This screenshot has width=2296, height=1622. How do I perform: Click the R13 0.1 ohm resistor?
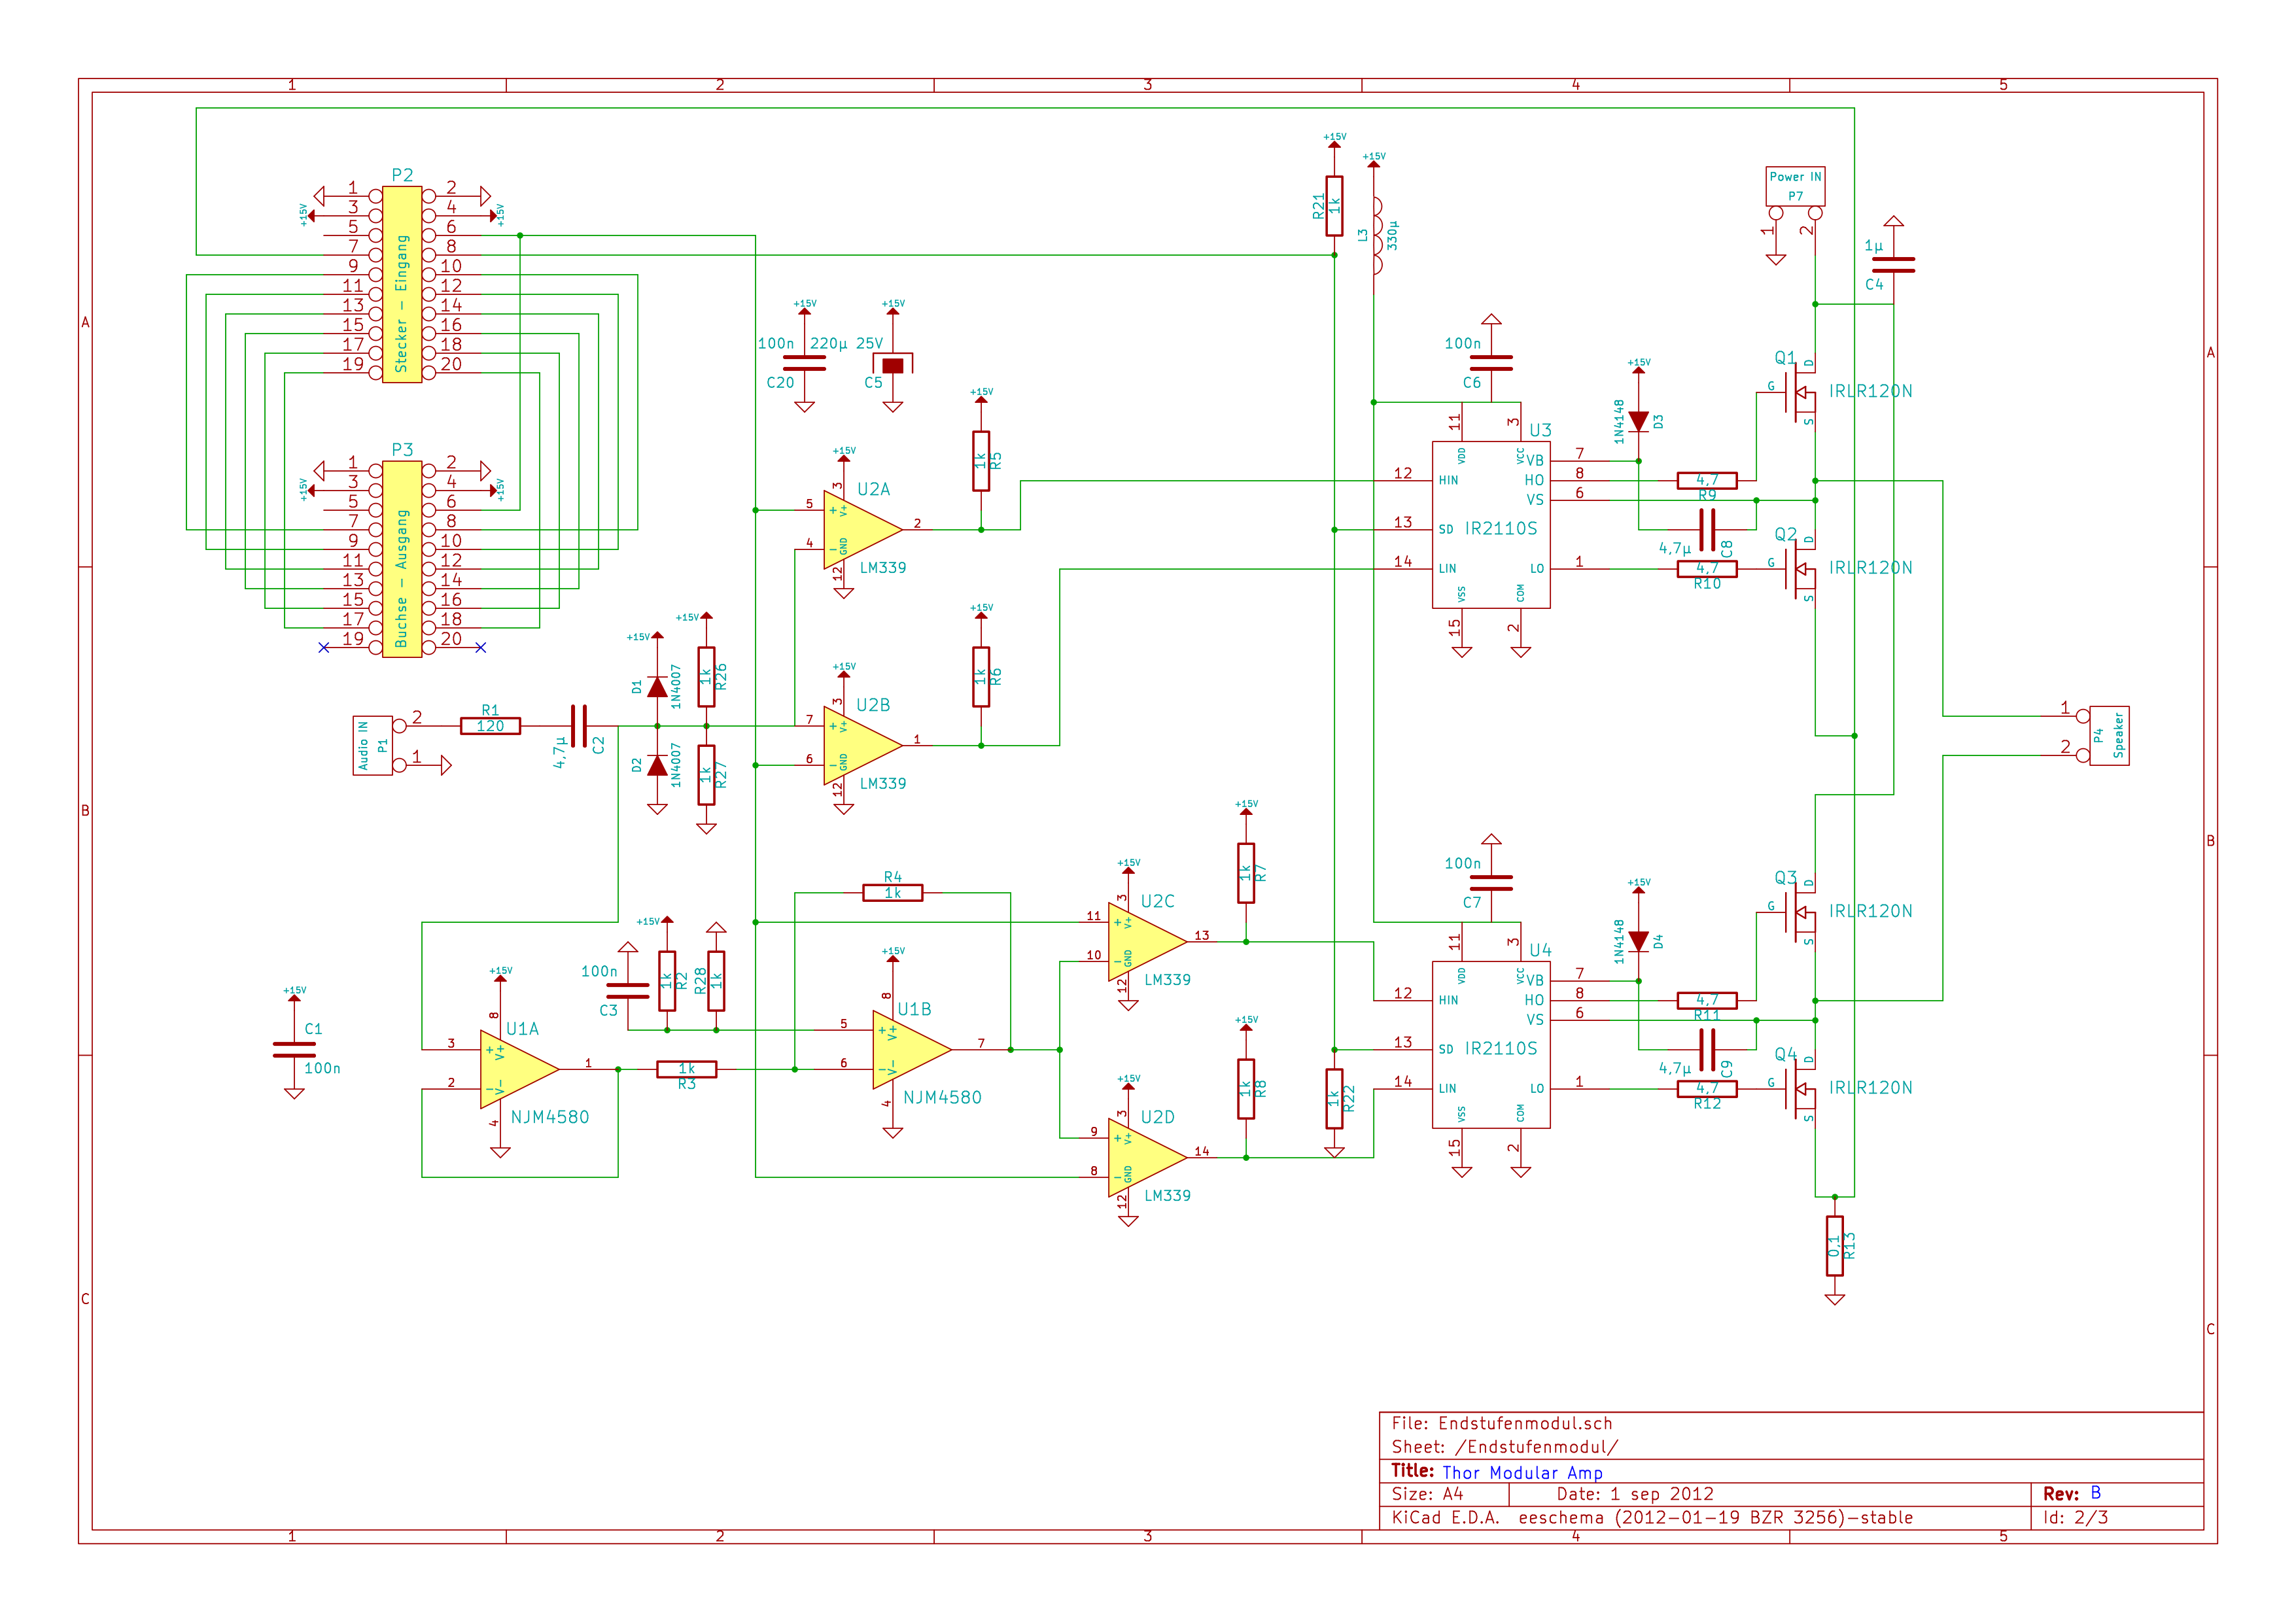(x=1834, y=1245)
